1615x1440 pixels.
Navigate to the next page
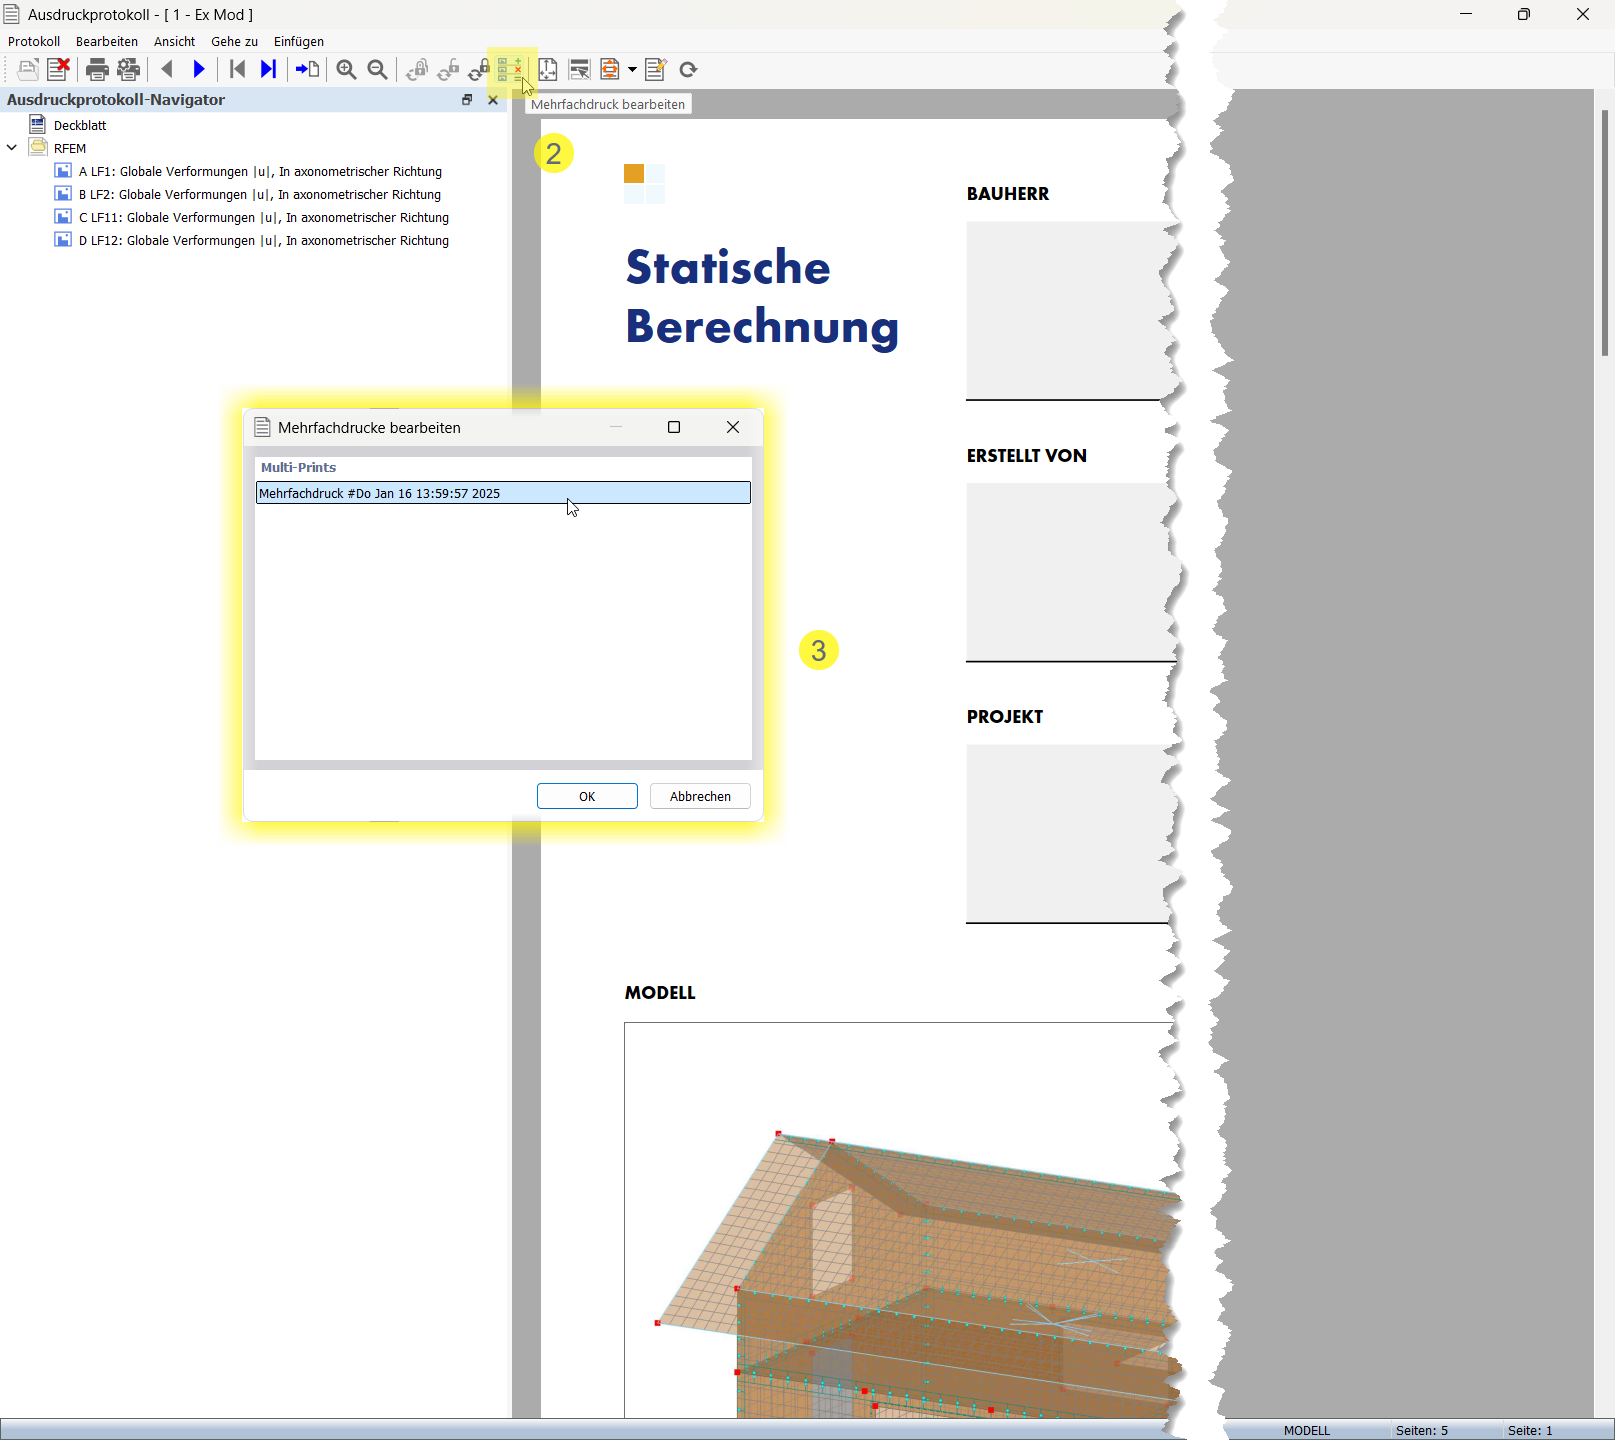tap(200, 69)
